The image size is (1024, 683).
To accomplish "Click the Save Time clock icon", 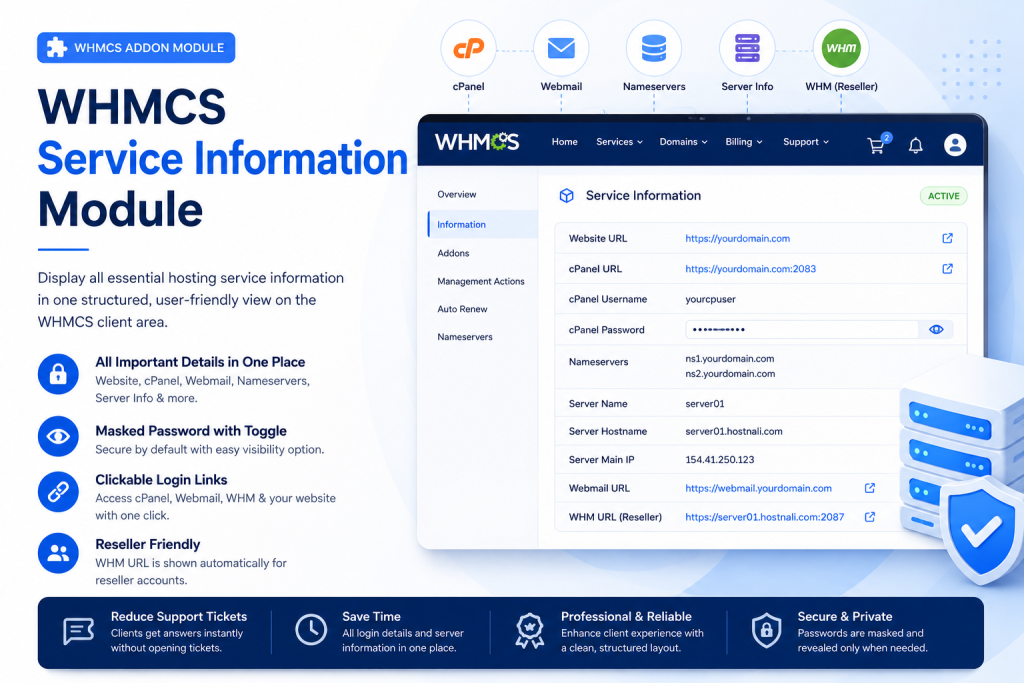I will pyautogui.click(x=311, y=630).
